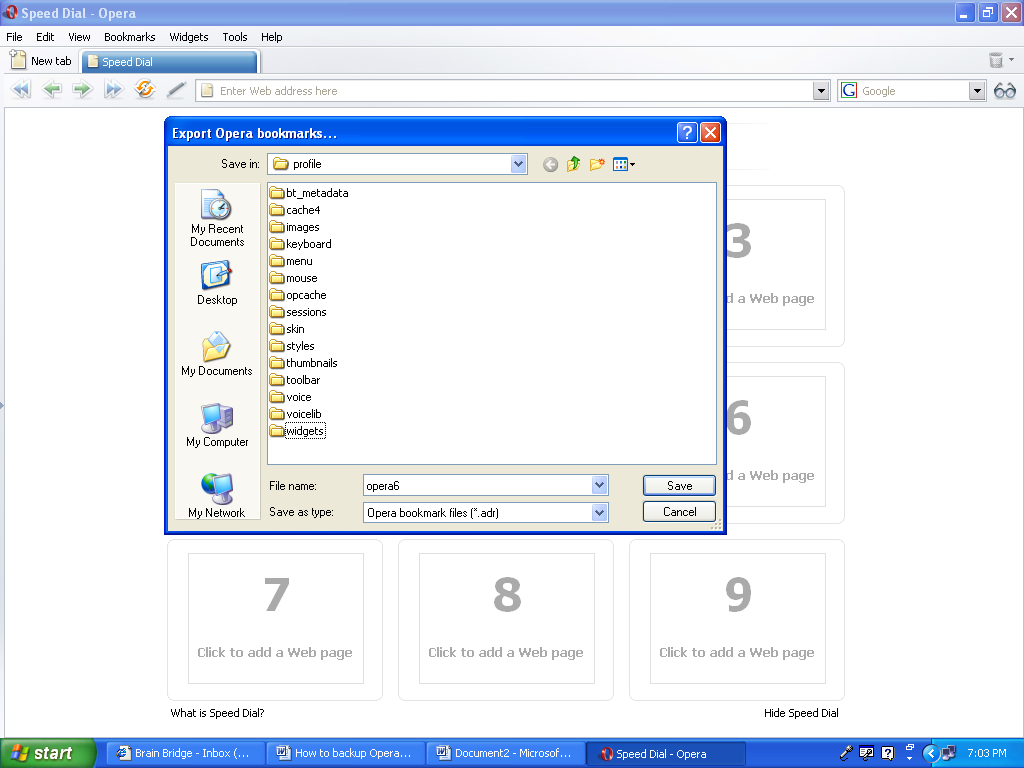Select the toolbar folder
1024x768 pixels.
click(295, 379)
